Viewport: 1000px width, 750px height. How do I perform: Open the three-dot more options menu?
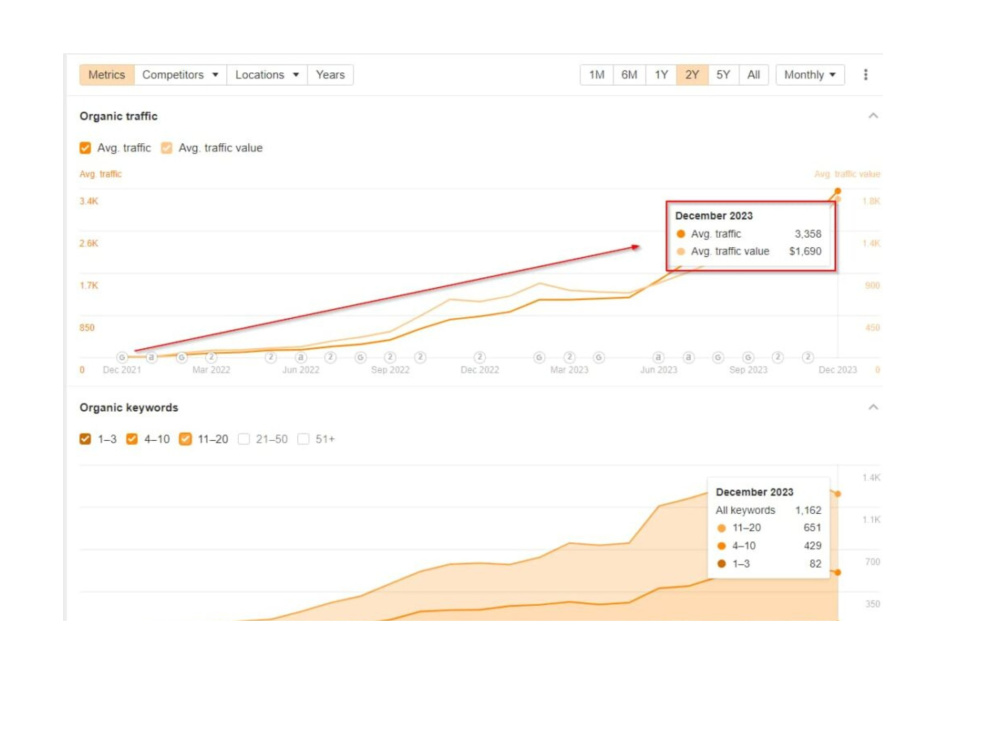(x=865, y=75)
